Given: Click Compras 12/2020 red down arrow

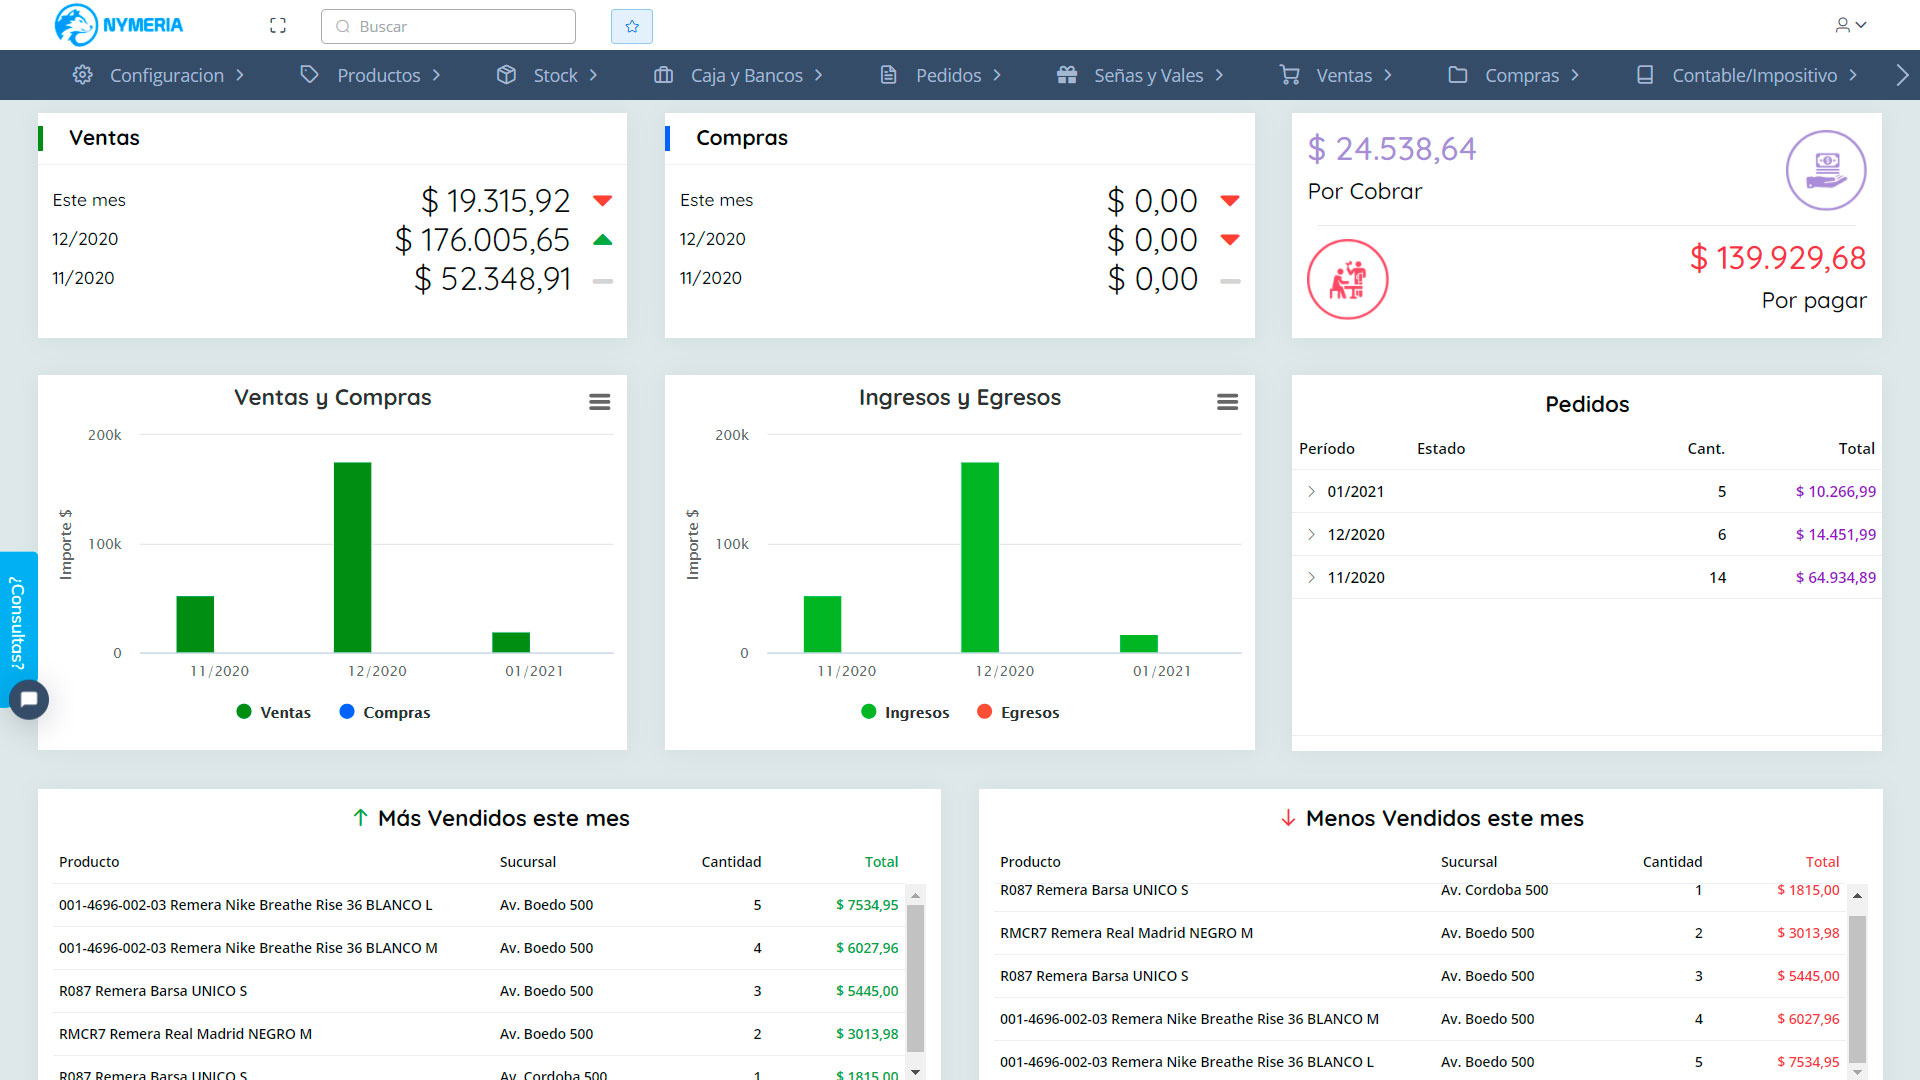Looking at the screenshot, I should point(1230,239).
